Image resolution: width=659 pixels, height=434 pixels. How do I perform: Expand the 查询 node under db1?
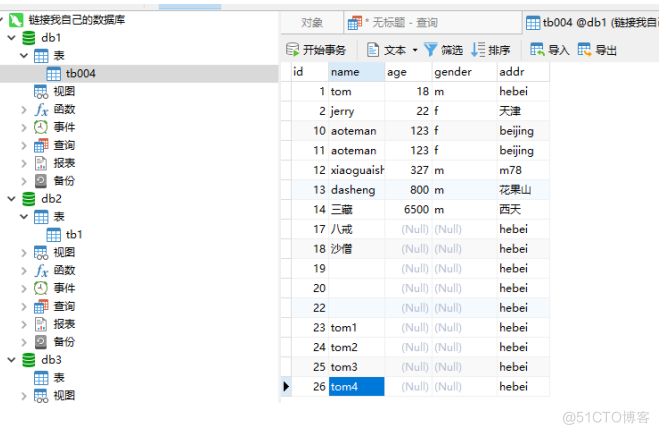[x=24, y=146]
